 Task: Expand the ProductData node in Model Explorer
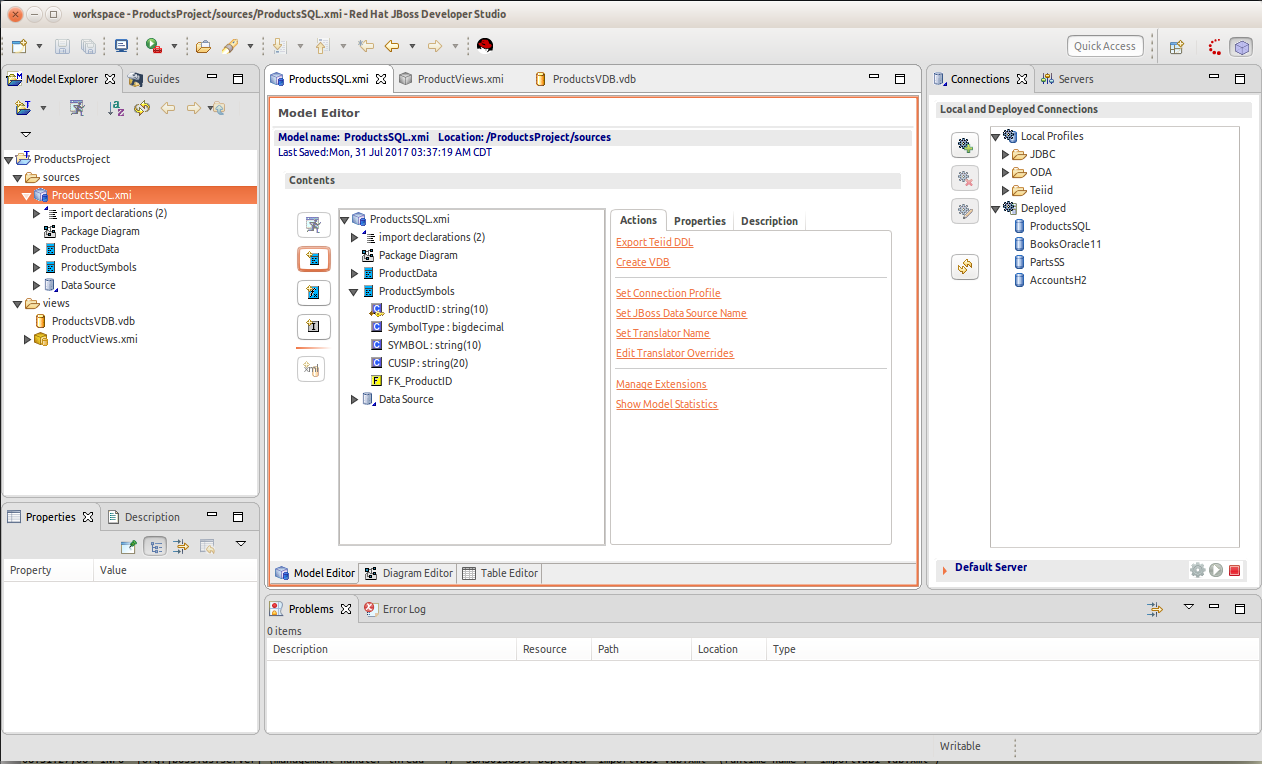click(37, 249)
